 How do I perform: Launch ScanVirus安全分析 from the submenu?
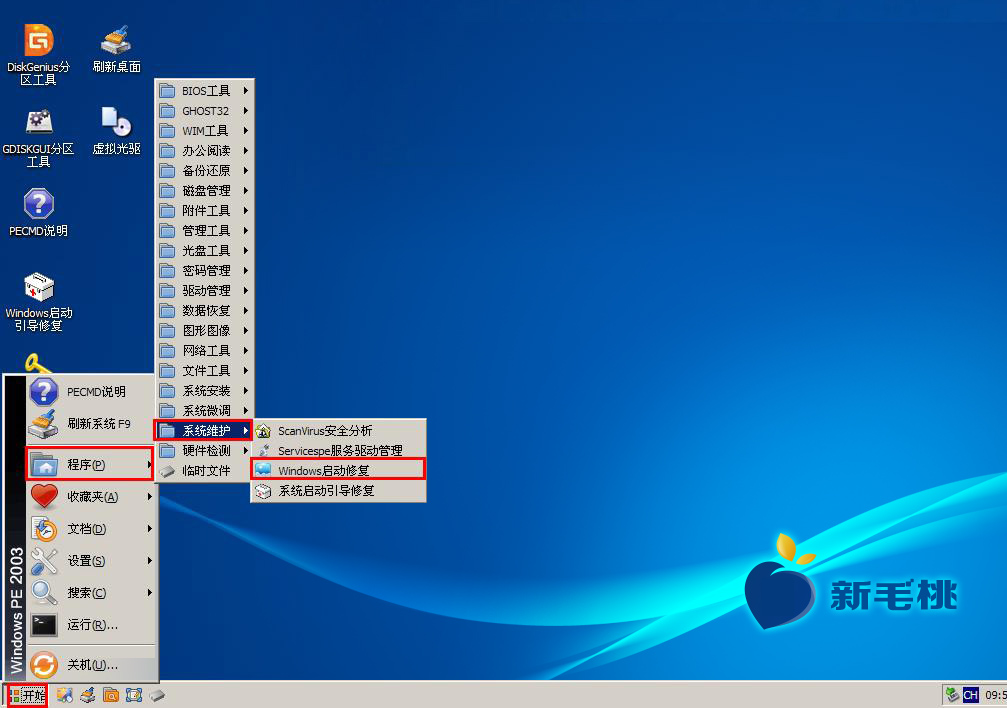pyautogui.click(x=338, y=430)
